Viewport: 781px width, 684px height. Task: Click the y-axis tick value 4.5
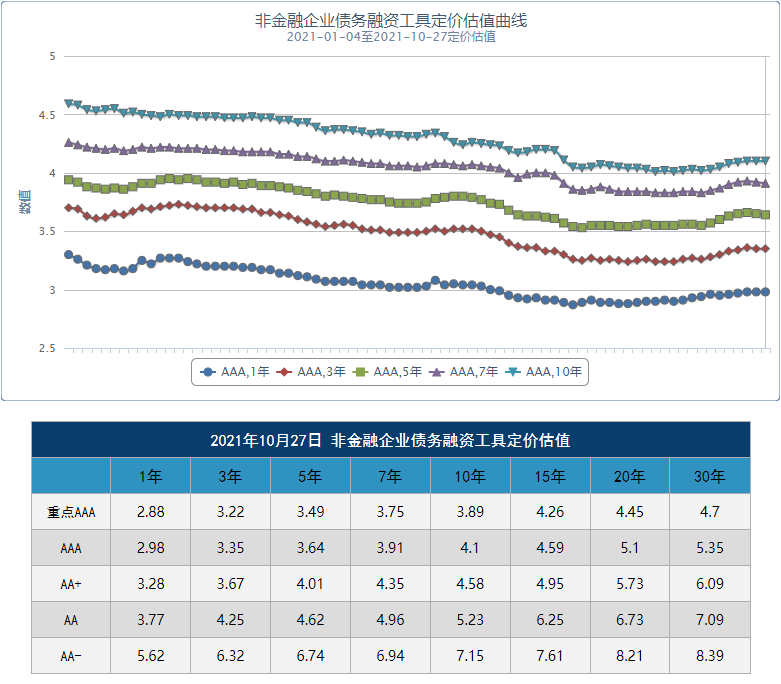47,115
